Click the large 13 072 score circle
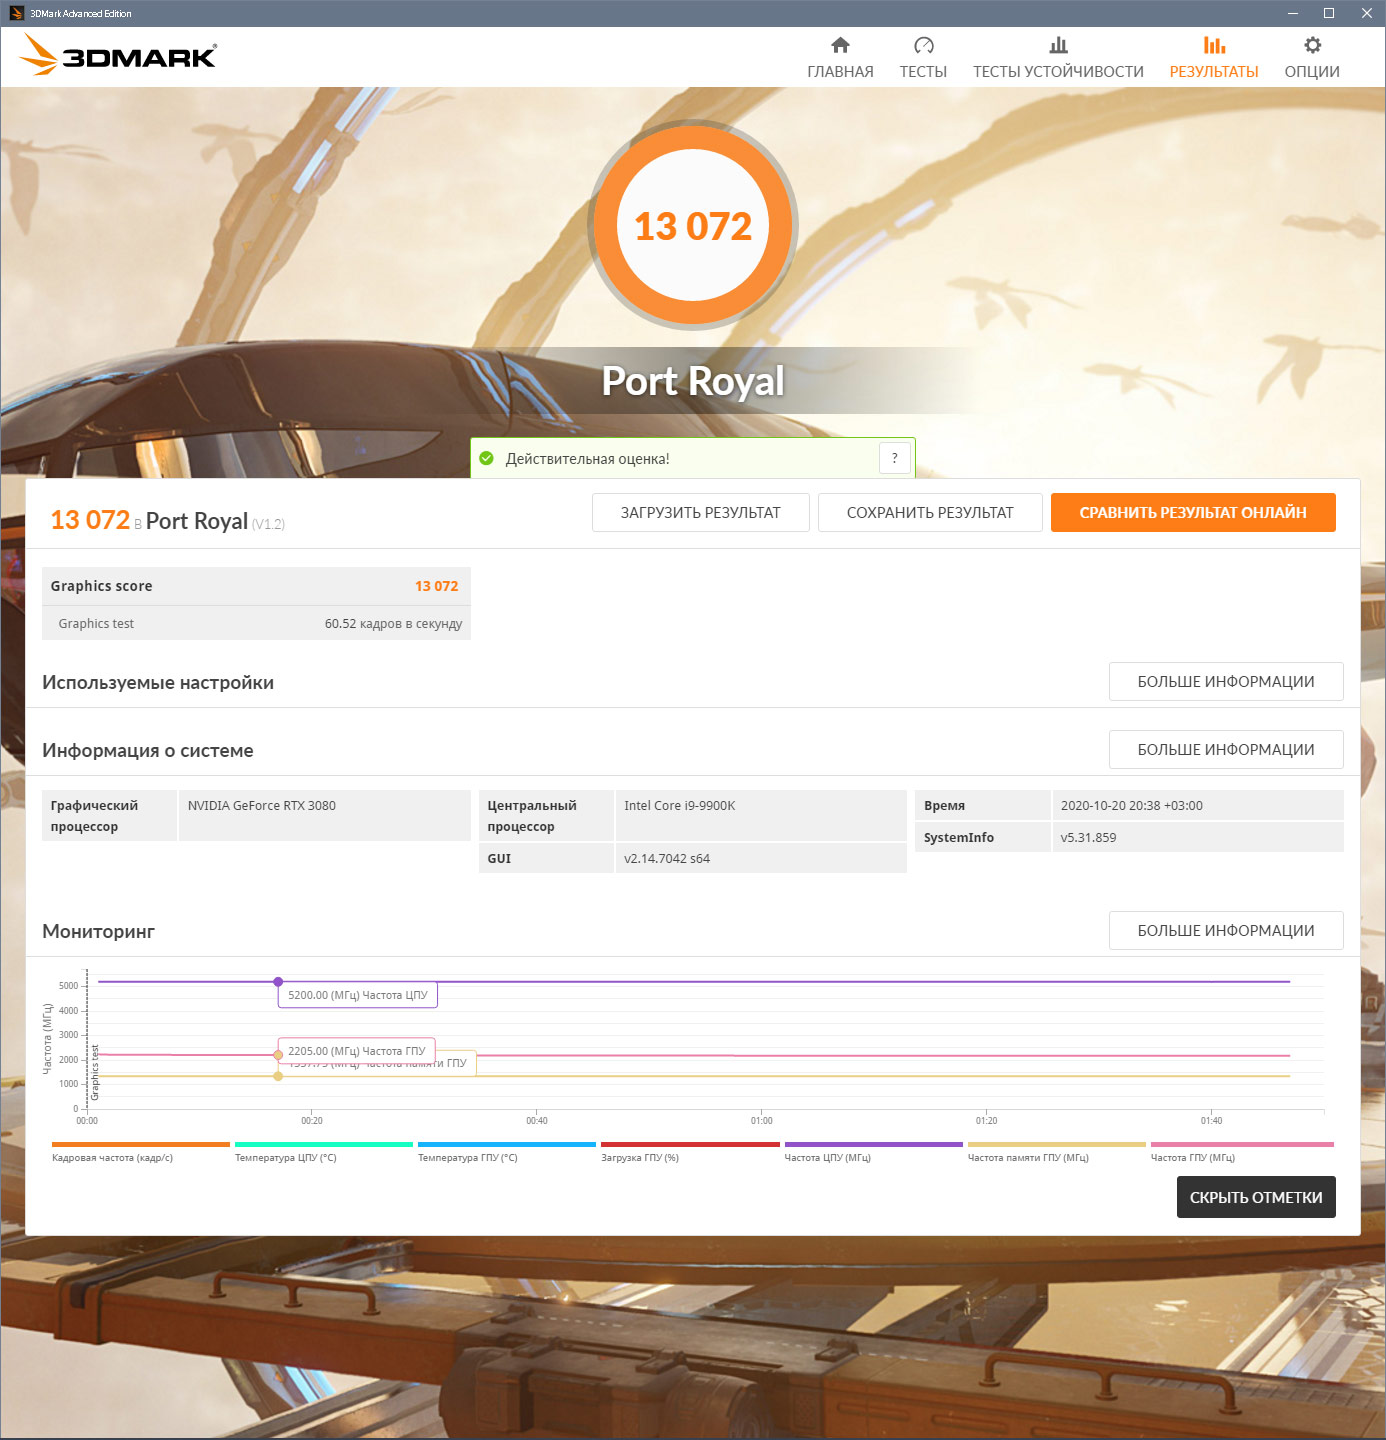Screen dimensions: 1386x1440 [x=693, y=225]
